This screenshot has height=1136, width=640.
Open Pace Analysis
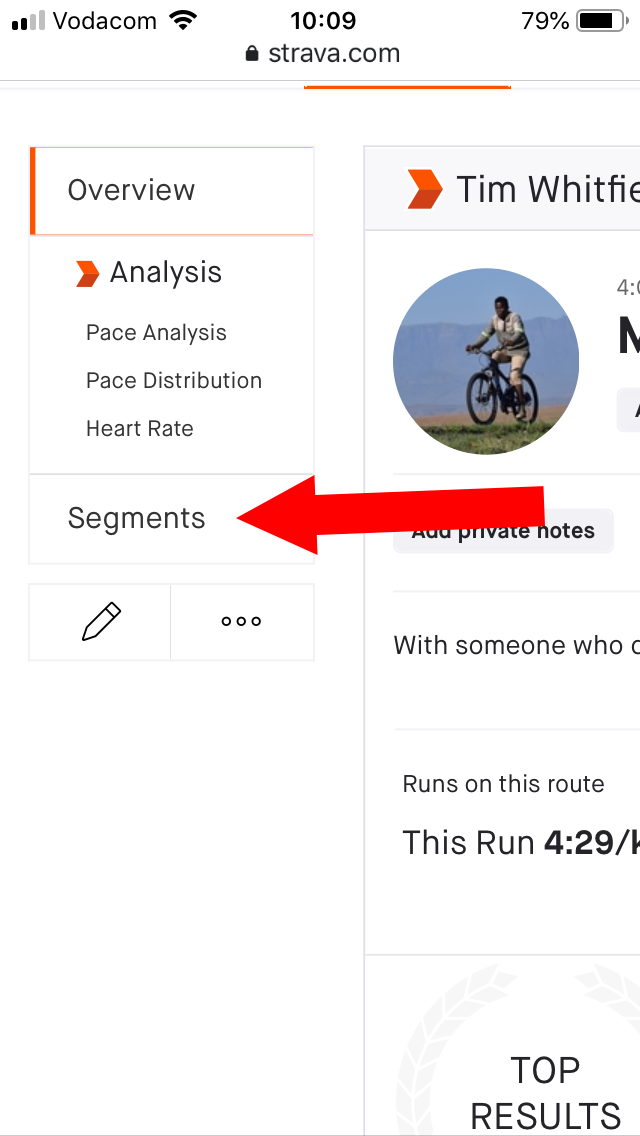pos(157,333)
